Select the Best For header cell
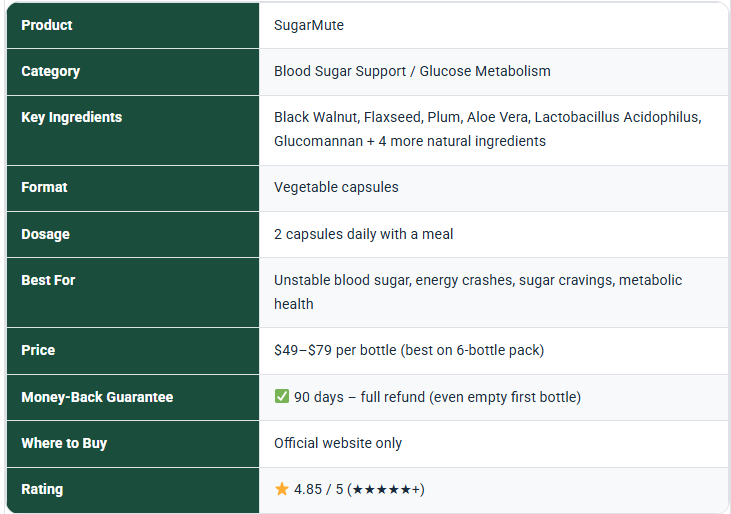731x514 pixels. [133, 292]
